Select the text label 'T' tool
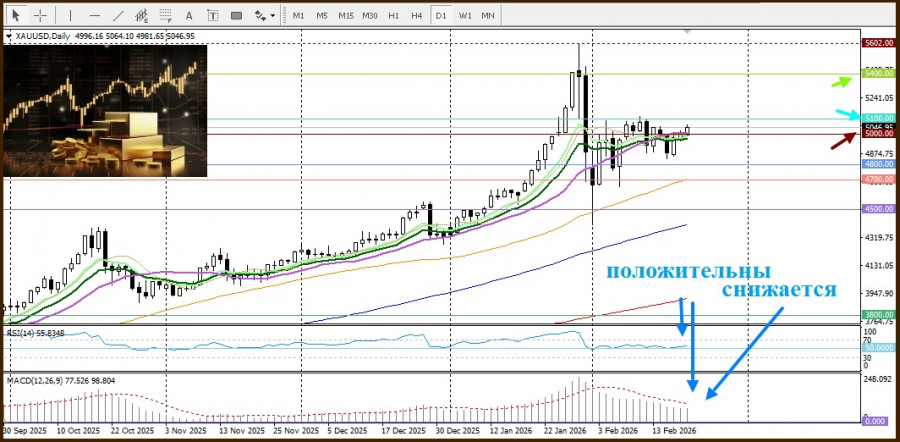The width and height of the screenshot is (900, 442). pyautogui.click(x=212, y=15)
